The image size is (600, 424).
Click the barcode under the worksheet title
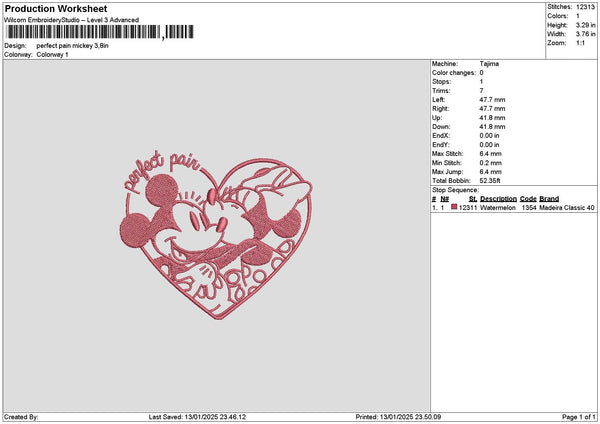point(100,32)
